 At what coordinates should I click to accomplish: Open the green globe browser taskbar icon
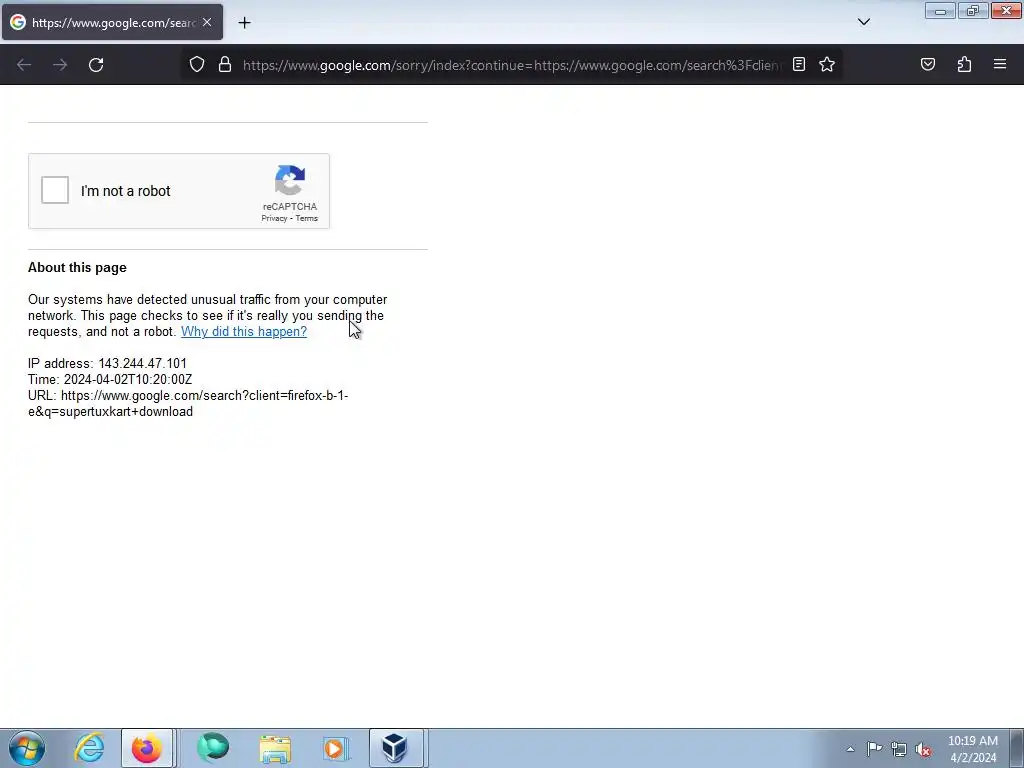tap(213, 748)
